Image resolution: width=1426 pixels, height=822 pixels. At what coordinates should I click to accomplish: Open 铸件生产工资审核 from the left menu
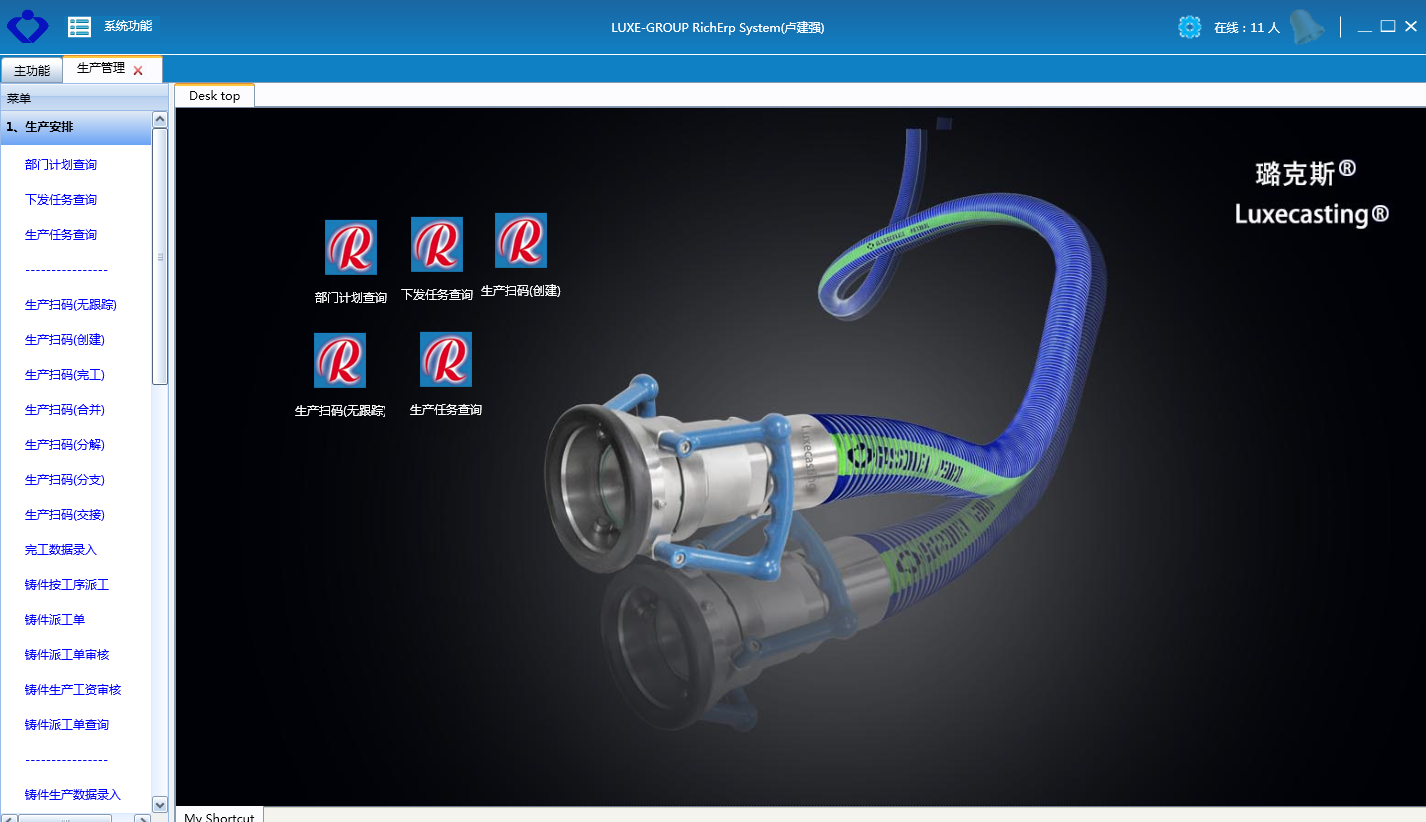pos(73,690)
